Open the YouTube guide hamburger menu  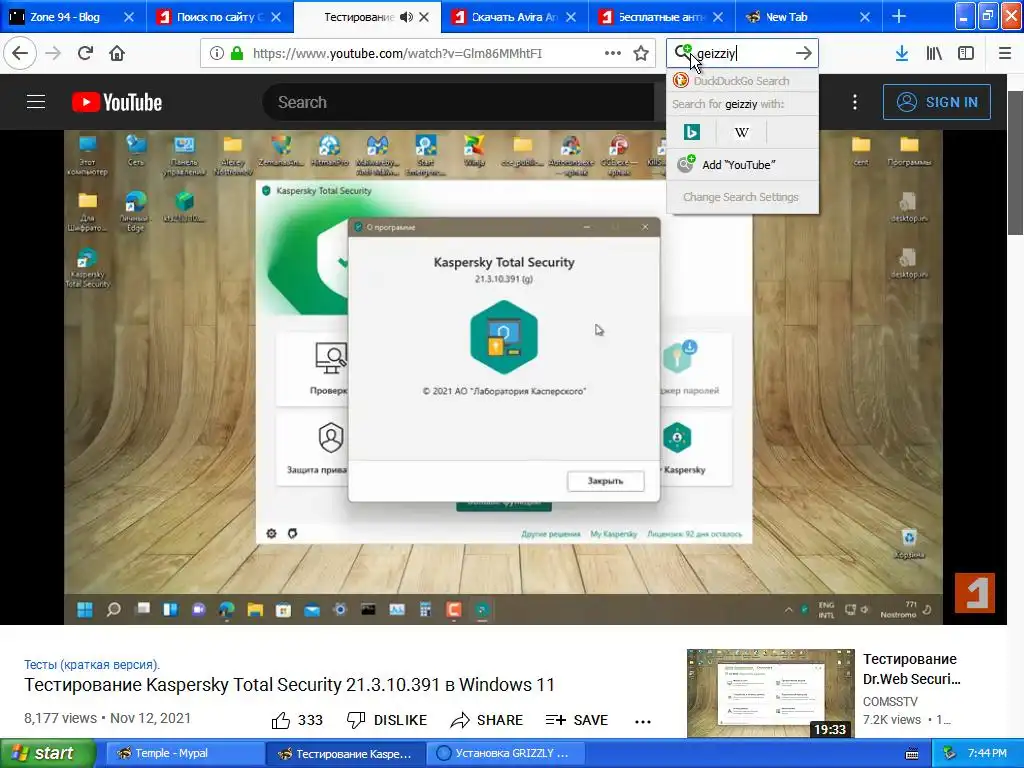(36, 102)
